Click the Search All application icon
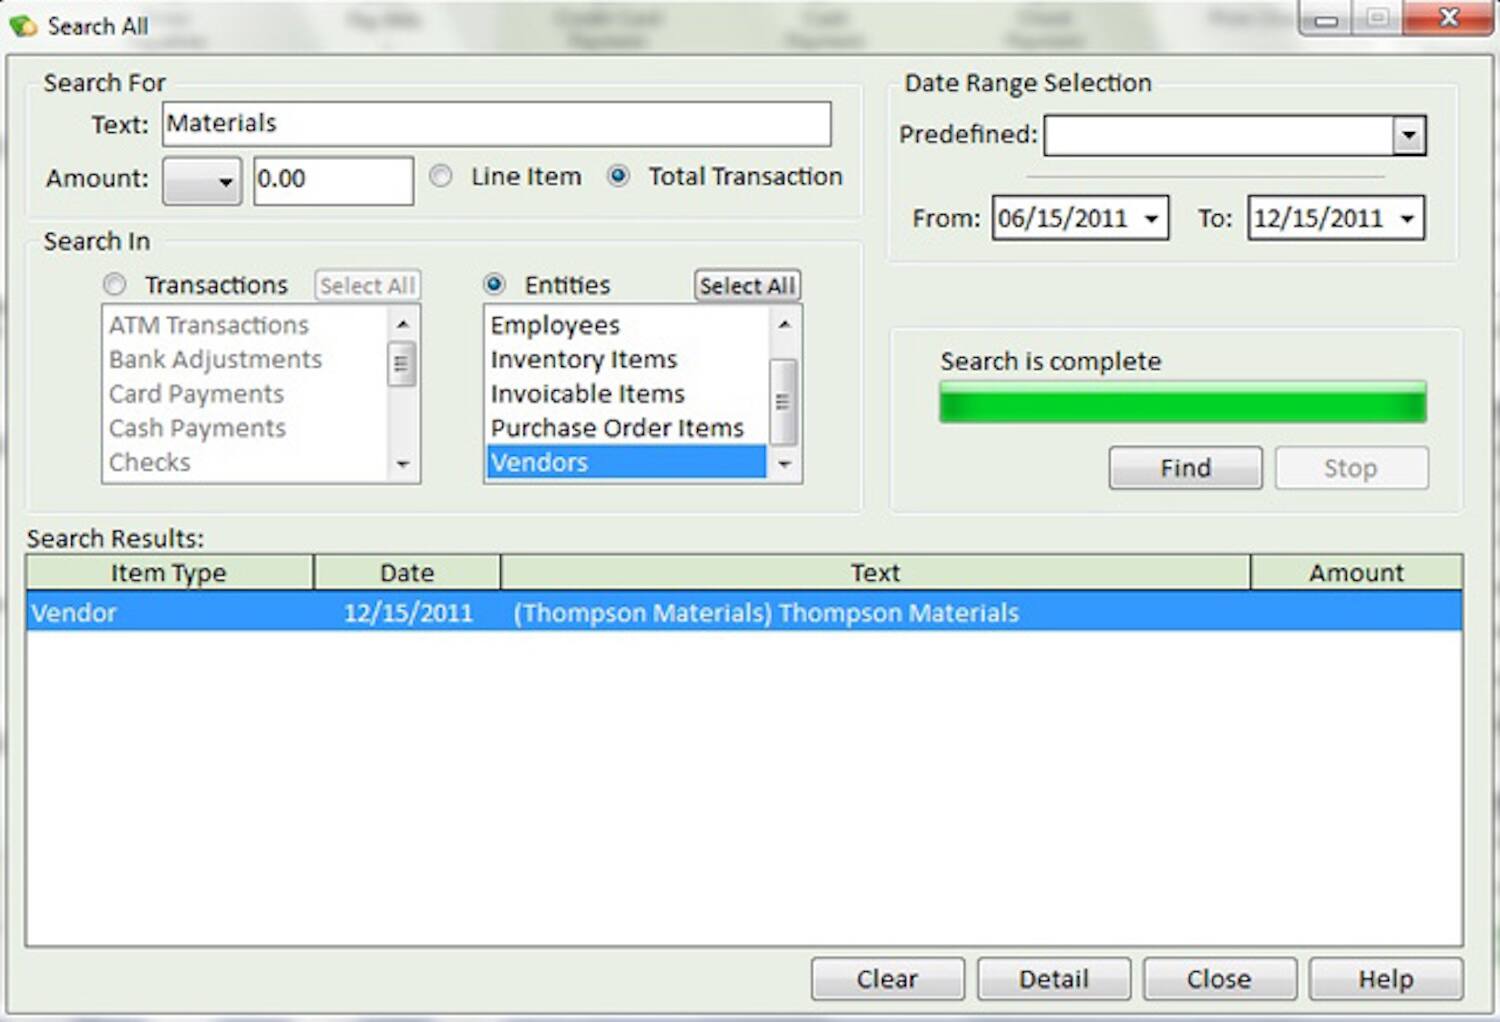 click(22, 25)
